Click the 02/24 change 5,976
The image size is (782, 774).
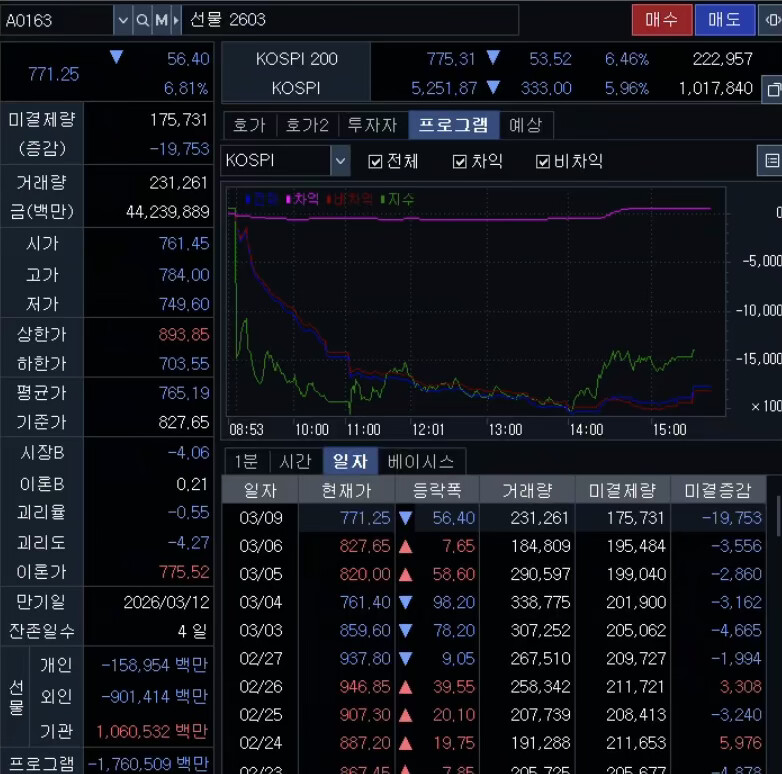741,743
